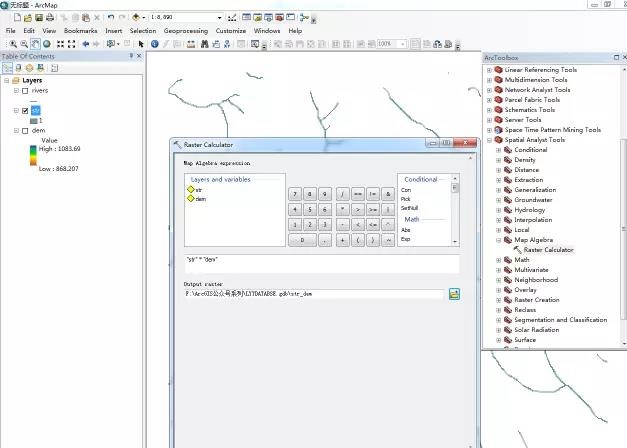Click the browse folder icon for Output raster
Screen dimensions: 627x448
click(454, 294)
